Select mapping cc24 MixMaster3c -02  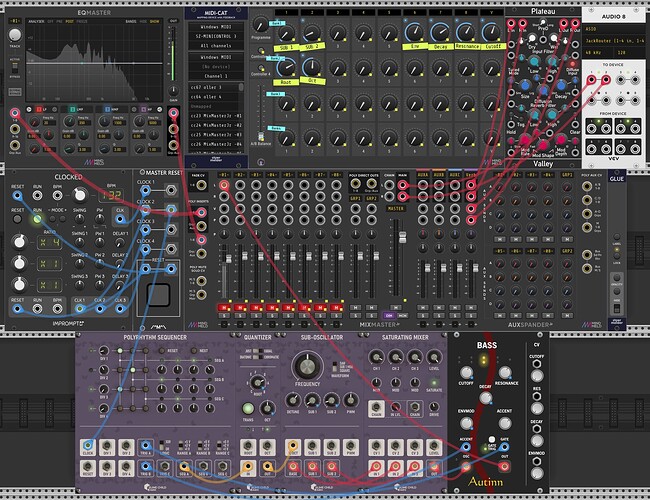click(216, 125)
